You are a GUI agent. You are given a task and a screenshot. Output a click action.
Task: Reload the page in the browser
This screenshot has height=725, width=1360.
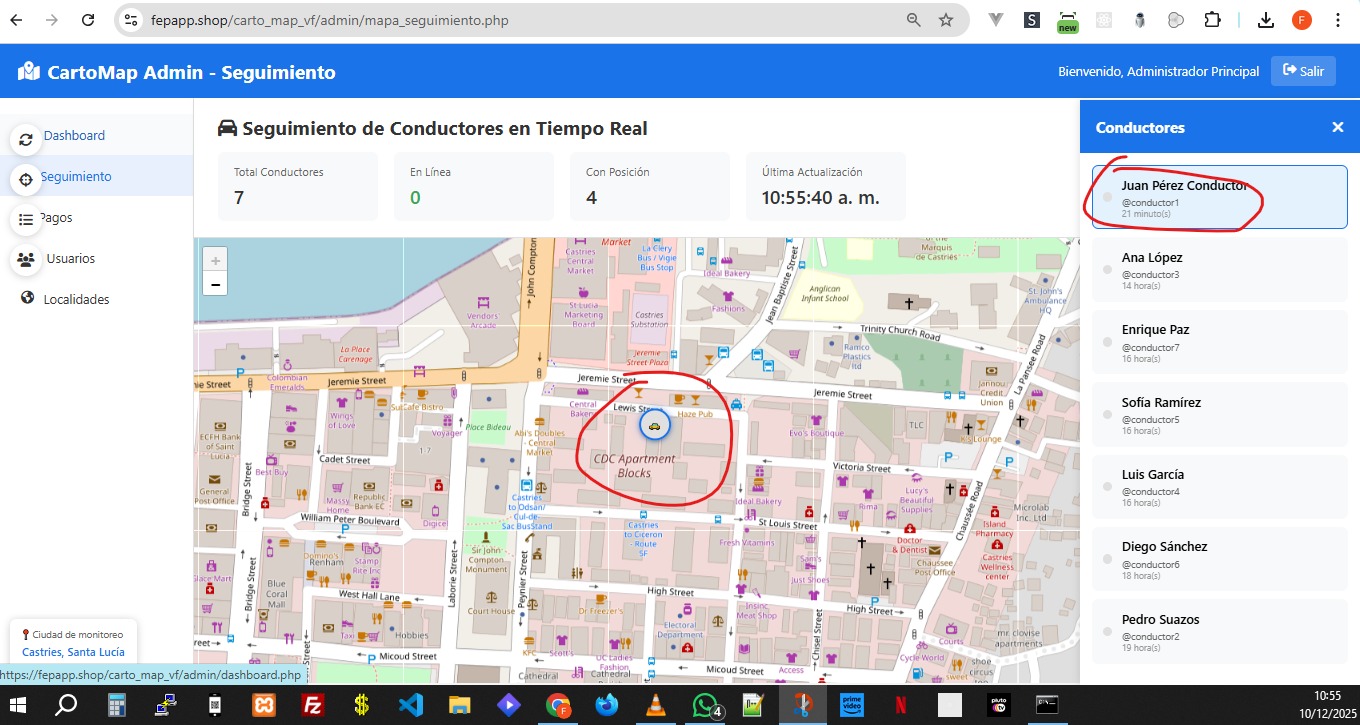coord(88,20)
